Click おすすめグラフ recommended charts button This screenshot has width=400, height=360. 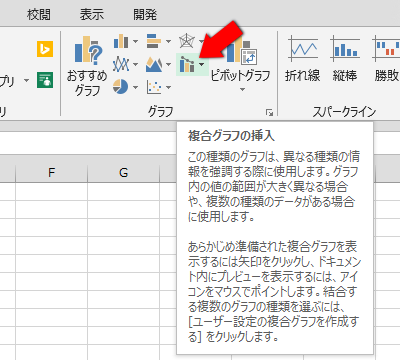point(87,65)
